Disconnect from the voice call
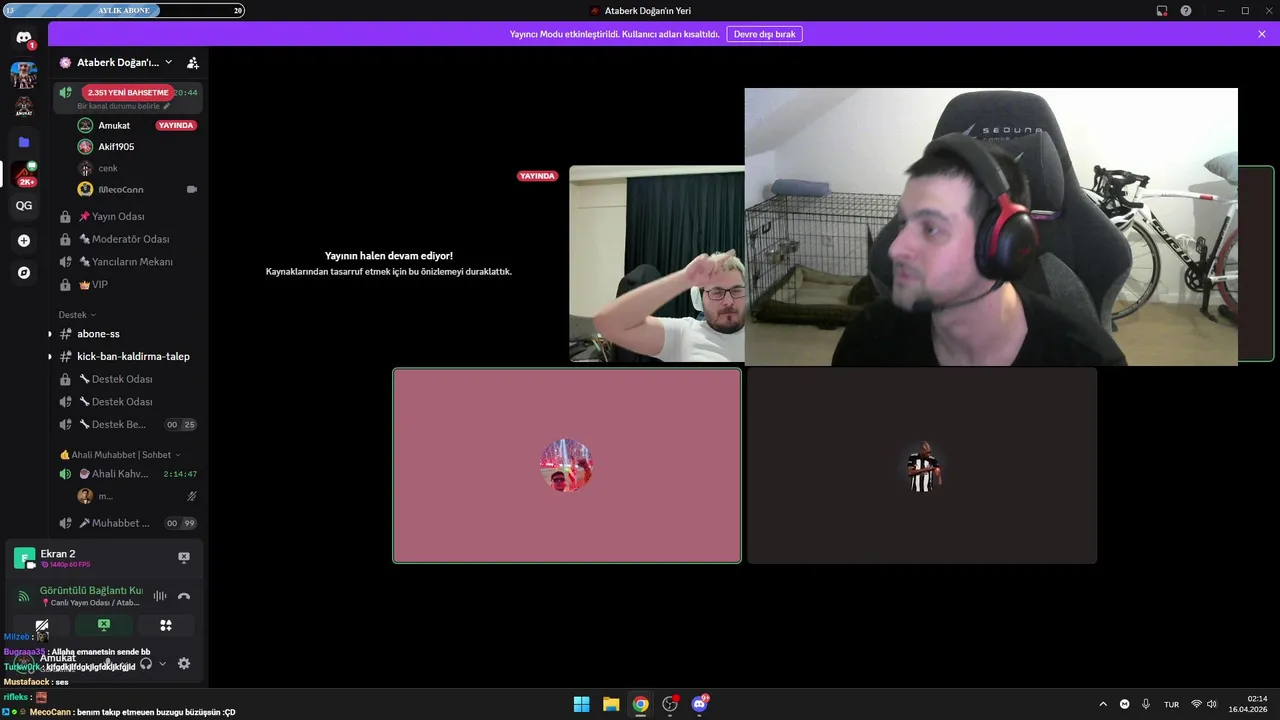Screen dimensions: 1280x720 click(184, 596)
